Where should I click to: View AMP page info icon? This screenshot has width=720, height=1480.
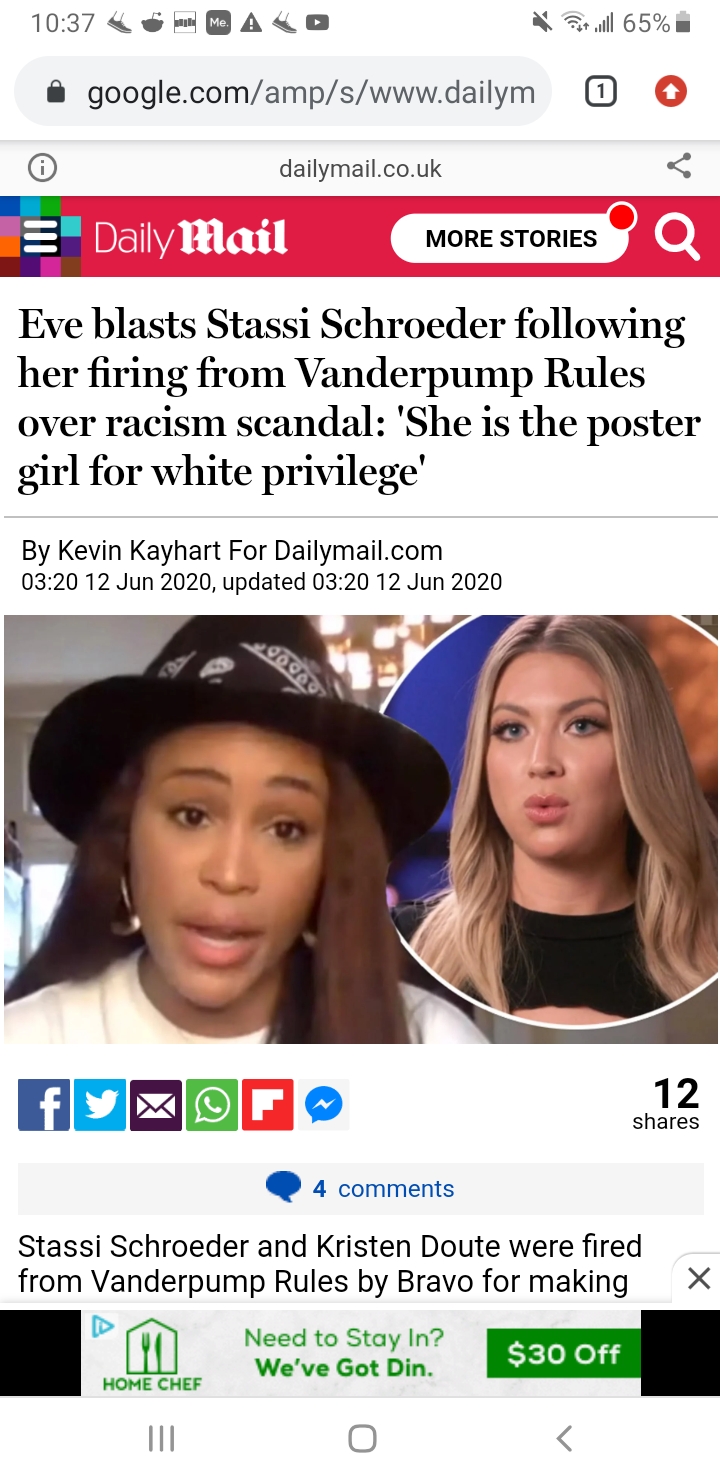[x=42, y=168]
